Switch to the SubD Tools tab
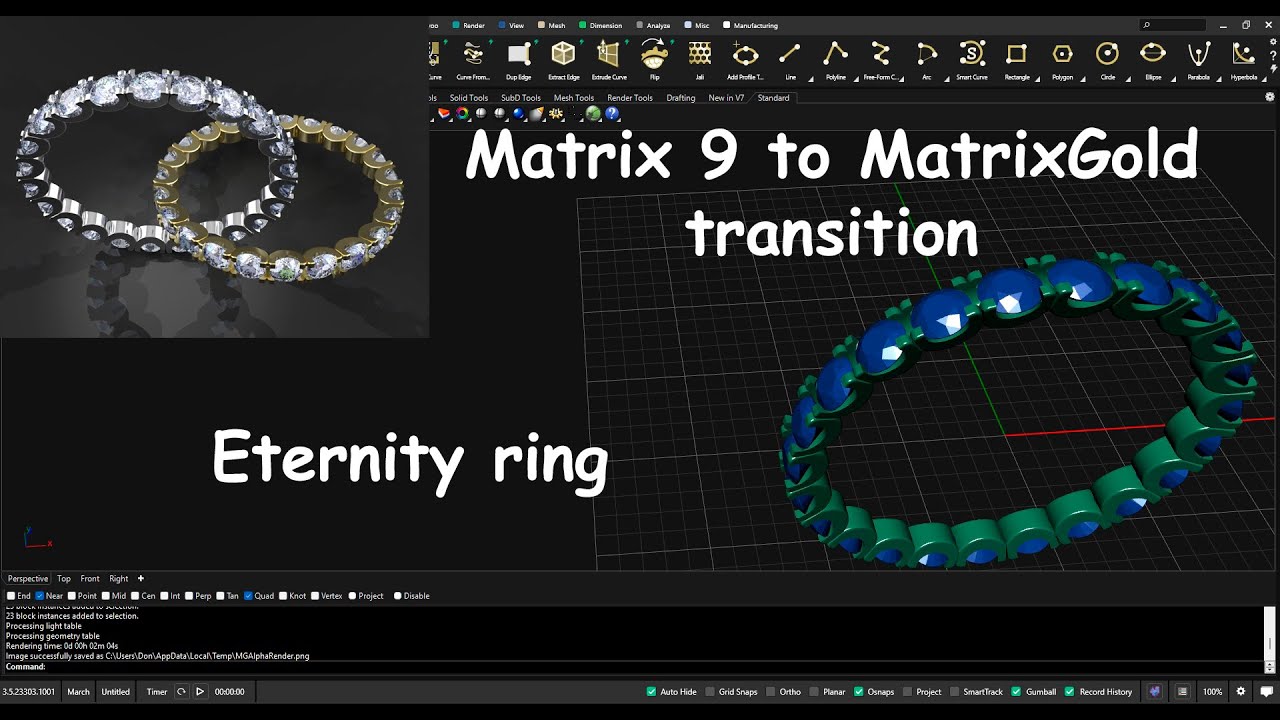The image size is (1280, 720). (x=521, y=98)
